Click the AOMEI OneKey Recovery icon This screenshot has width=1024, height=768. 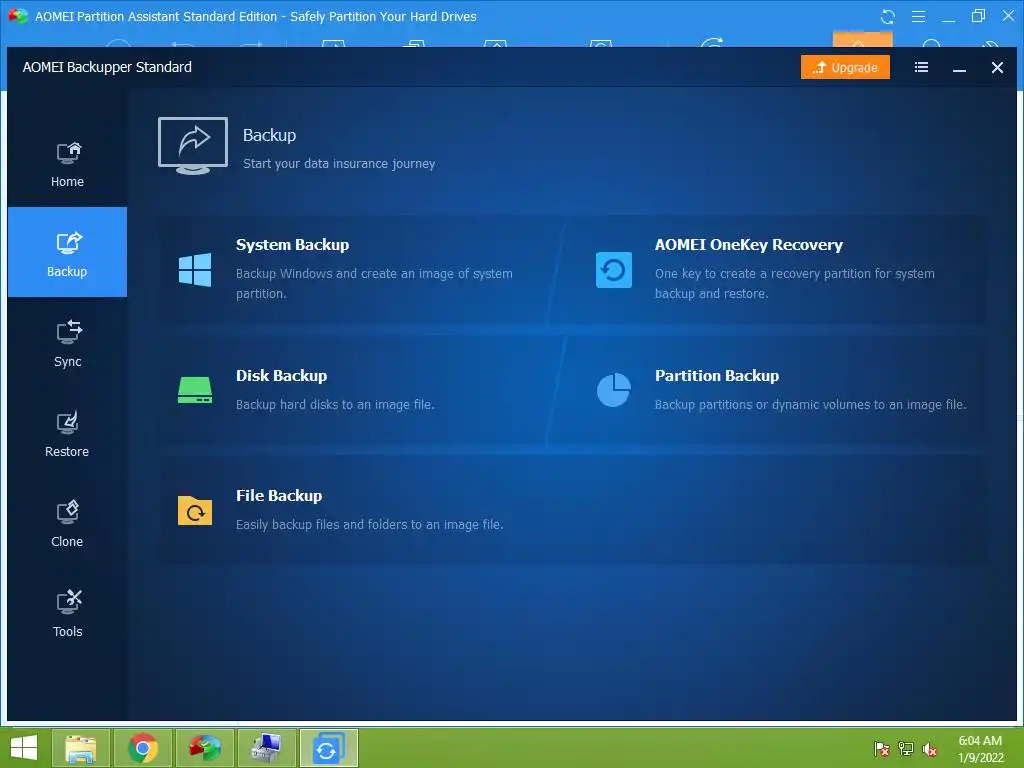[x=613, y=270]
